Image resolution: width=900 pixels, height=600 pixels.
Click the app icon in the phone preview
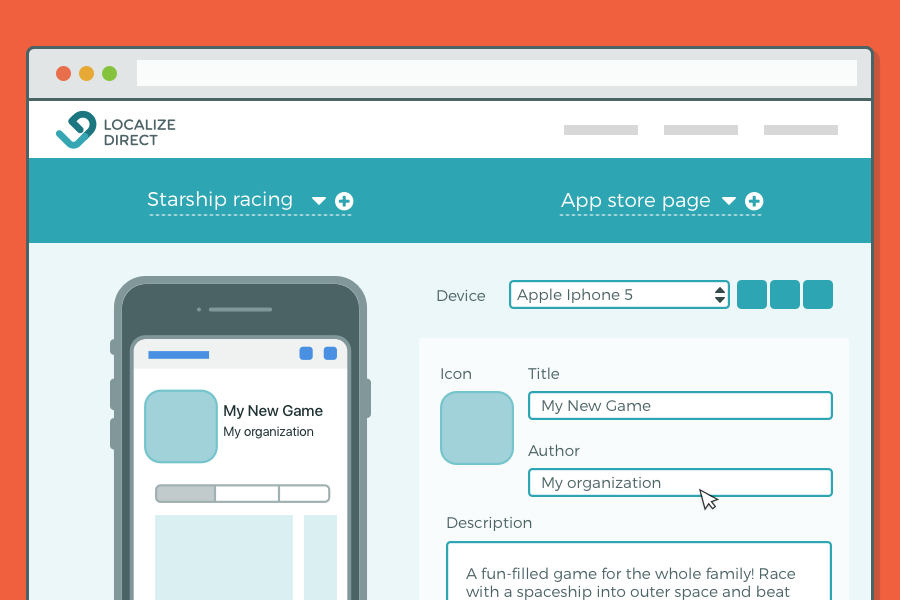[x=181, y=426]
